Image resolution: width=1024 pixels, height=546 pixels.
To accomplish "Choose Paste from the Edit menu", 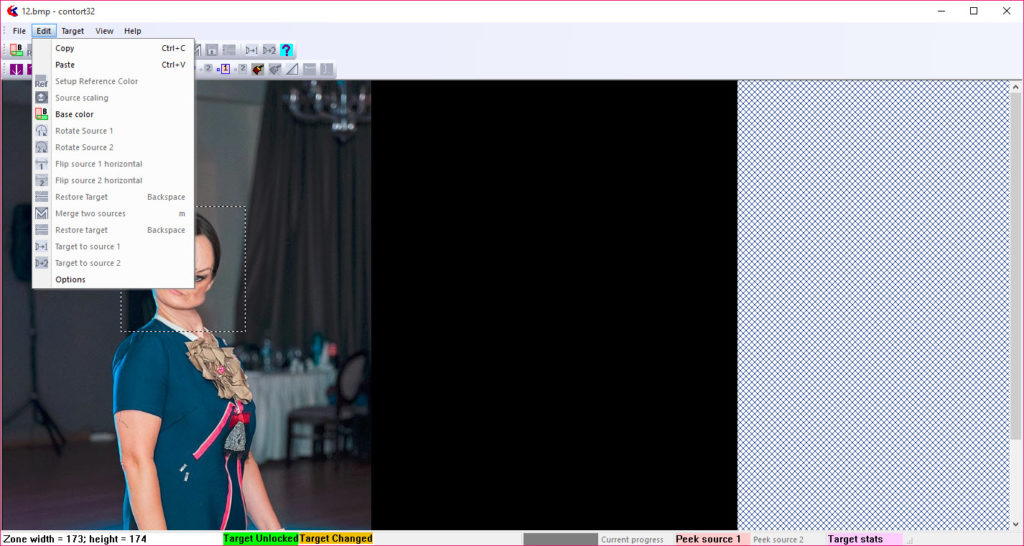I will (65, 65).
